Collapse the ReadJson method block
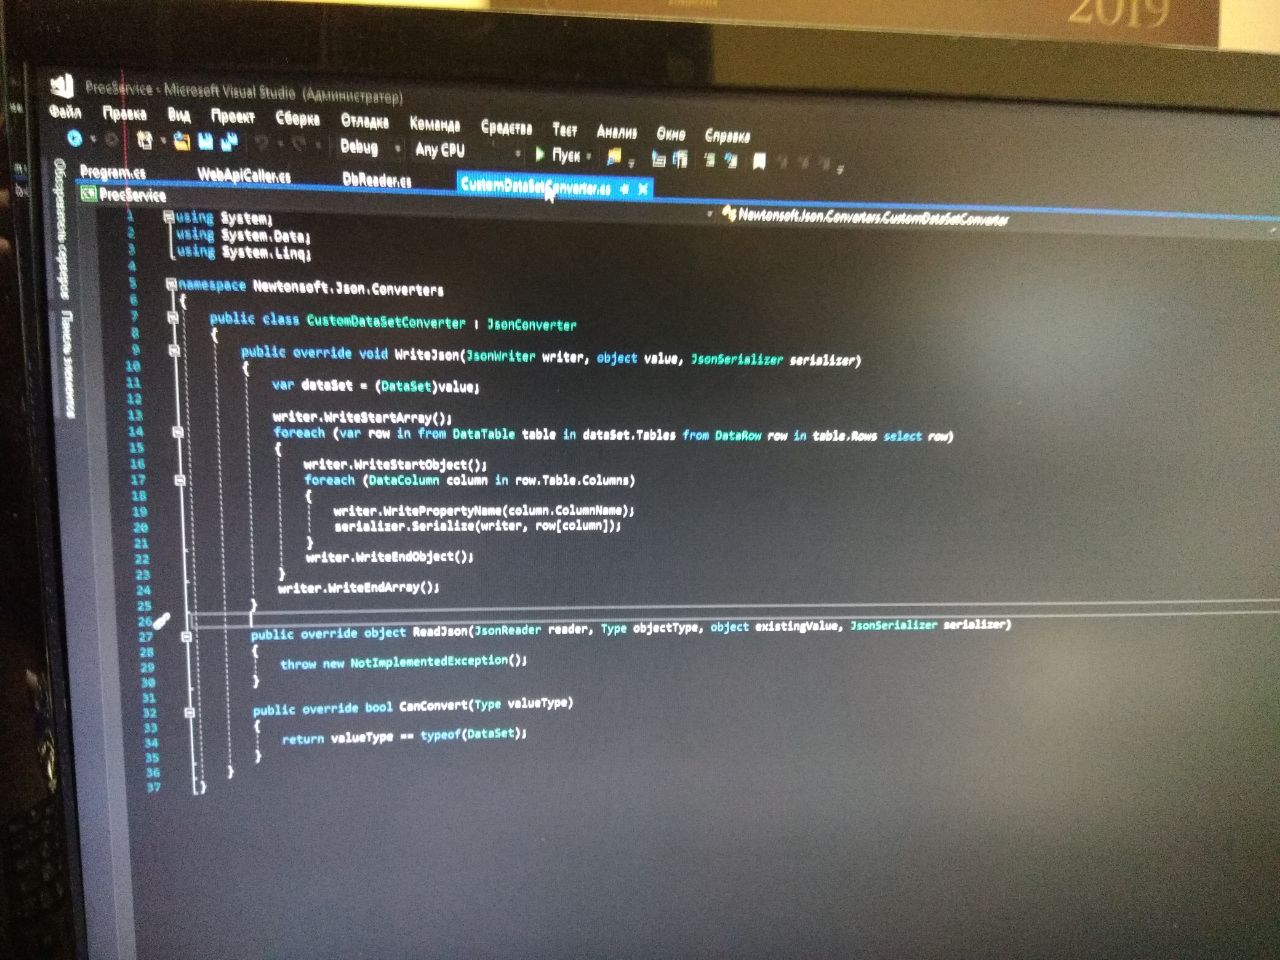The height and width of the screenshot is (960, 1280). (186, 636)
